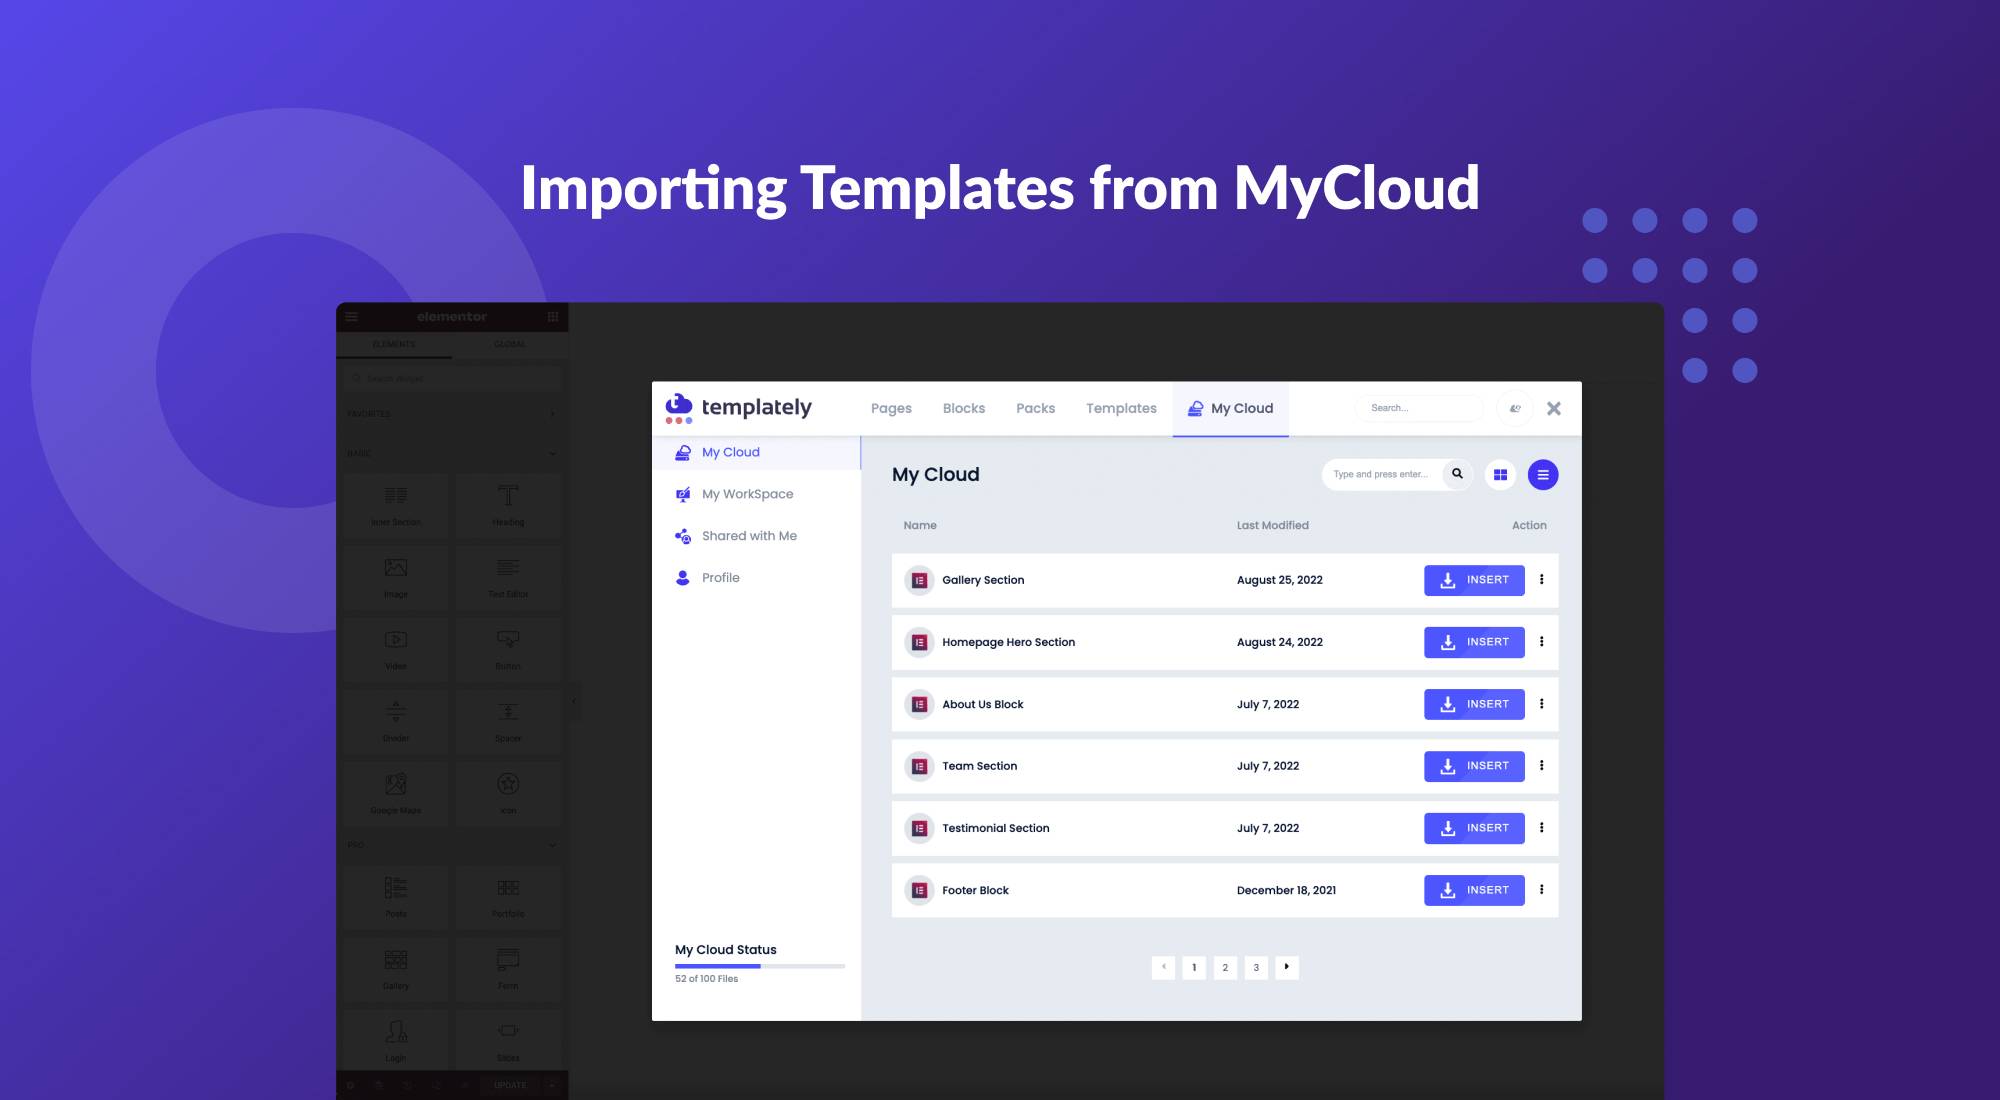The height and width of the screenshot is (1100, 2000).
Task: Open three-dot menu for Team Section
Action: 1541,766
